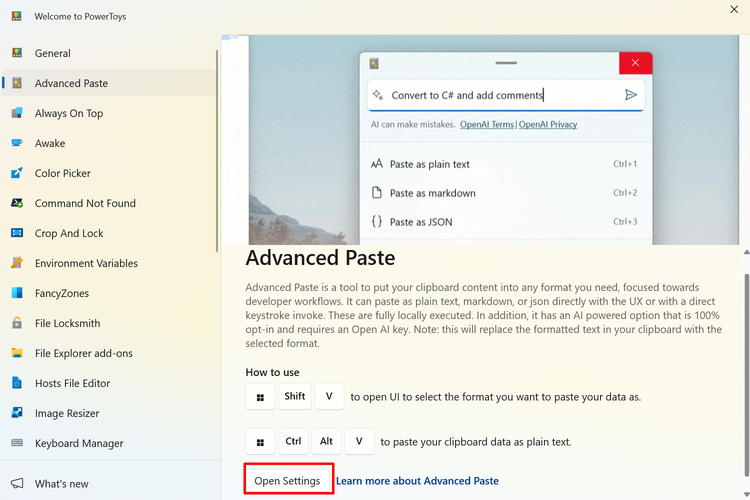Click the Environment Variables icon

coord(17,263)
